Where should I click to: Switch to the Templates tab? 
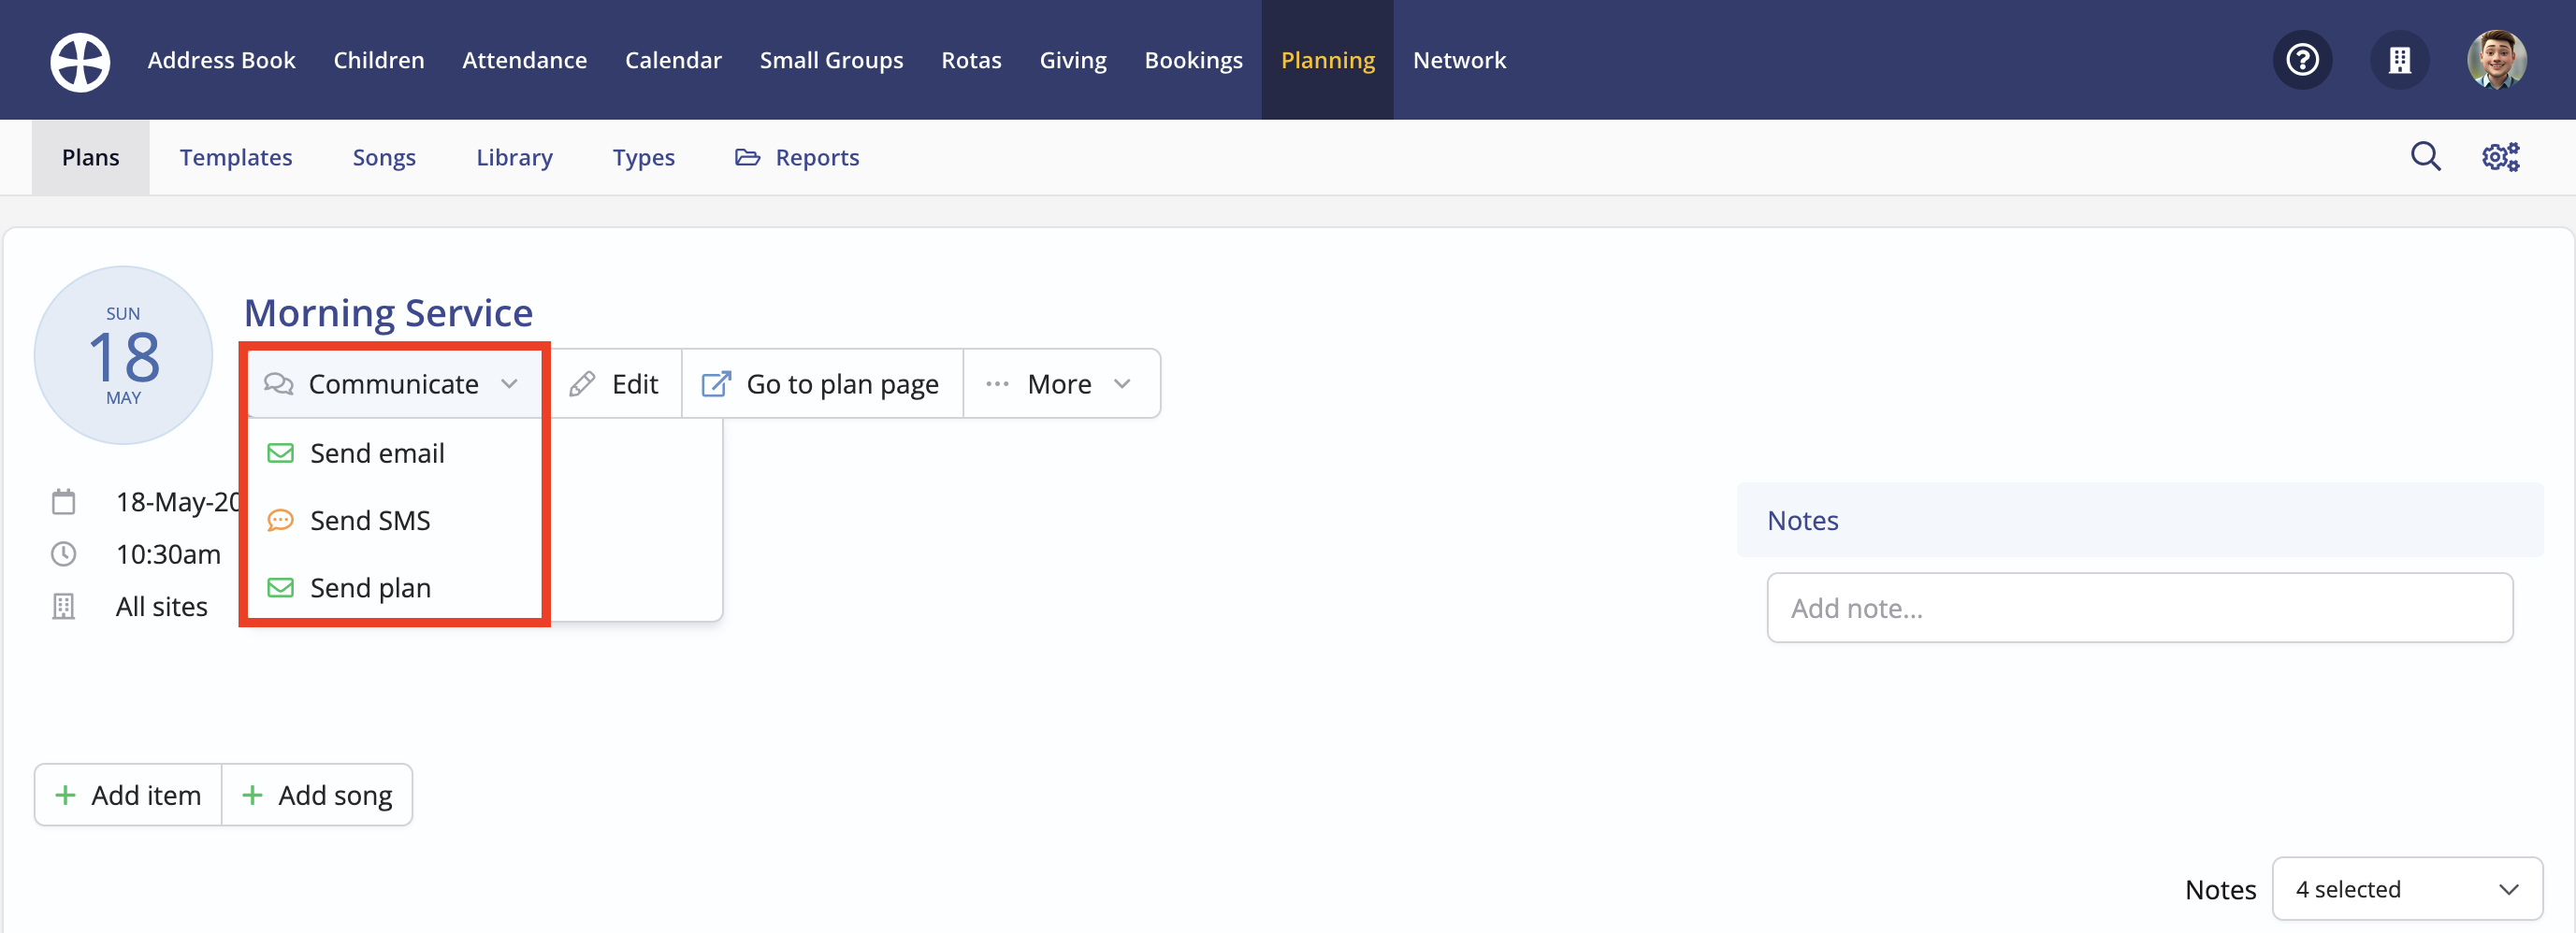(236, 157)
